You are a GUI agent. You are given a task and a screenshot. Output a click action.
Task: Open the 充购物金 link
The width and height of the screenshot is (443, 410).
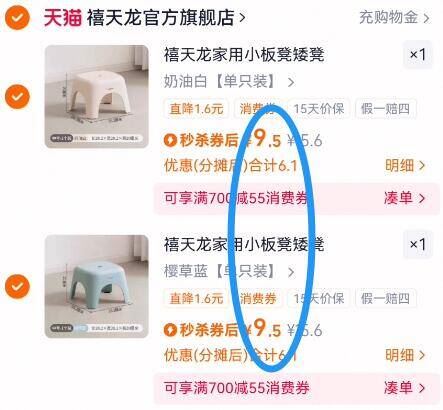[394, 17]
